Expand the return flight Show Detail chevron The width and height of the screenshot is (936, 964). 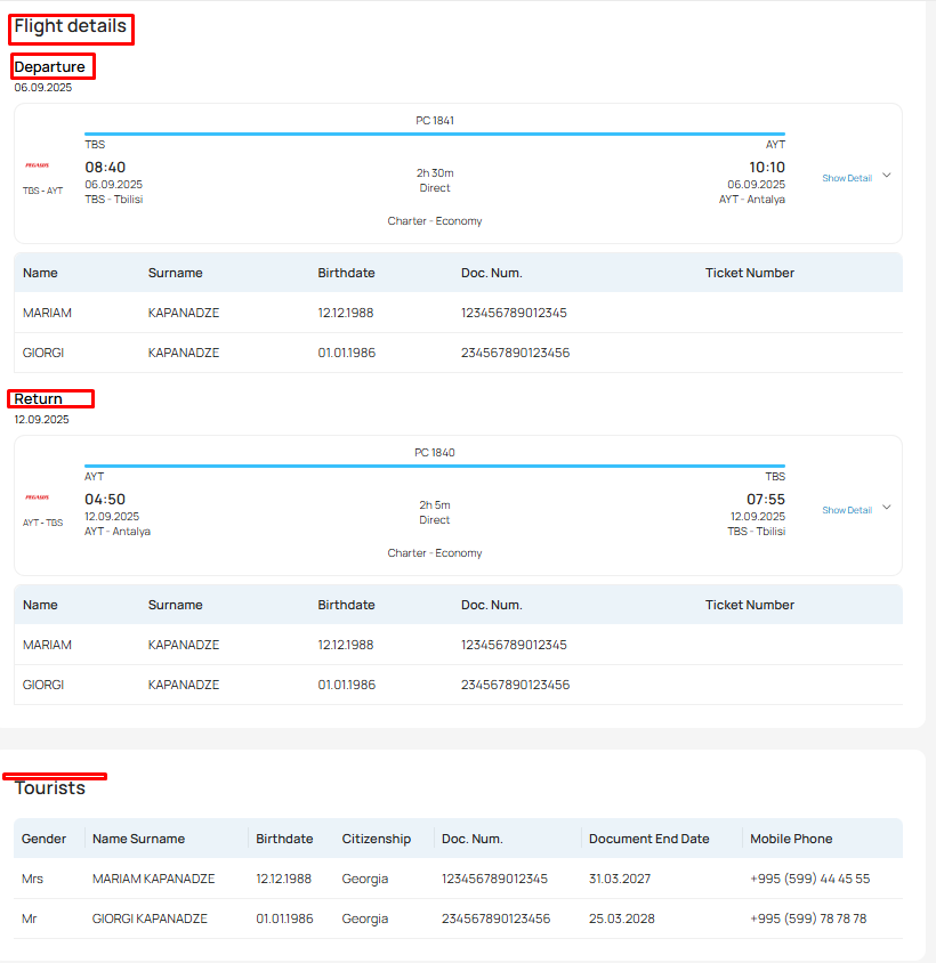[886, 509]
